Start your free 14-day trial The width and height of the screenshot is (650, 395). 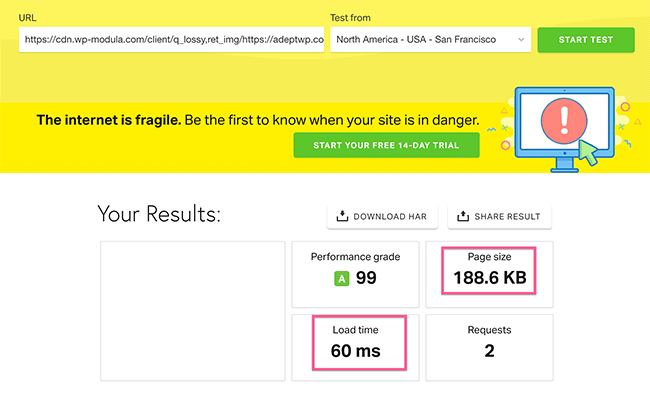coord(386,145)
